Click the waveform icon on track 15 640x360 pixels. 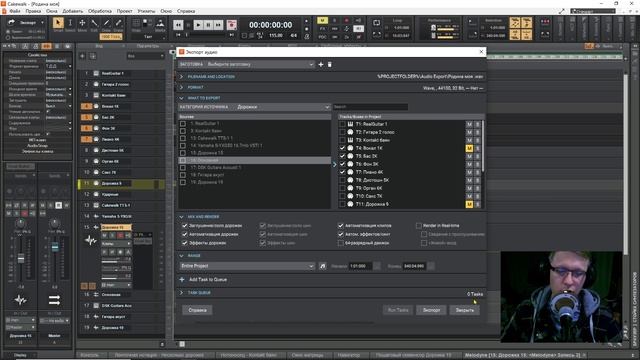coord(91,240)
